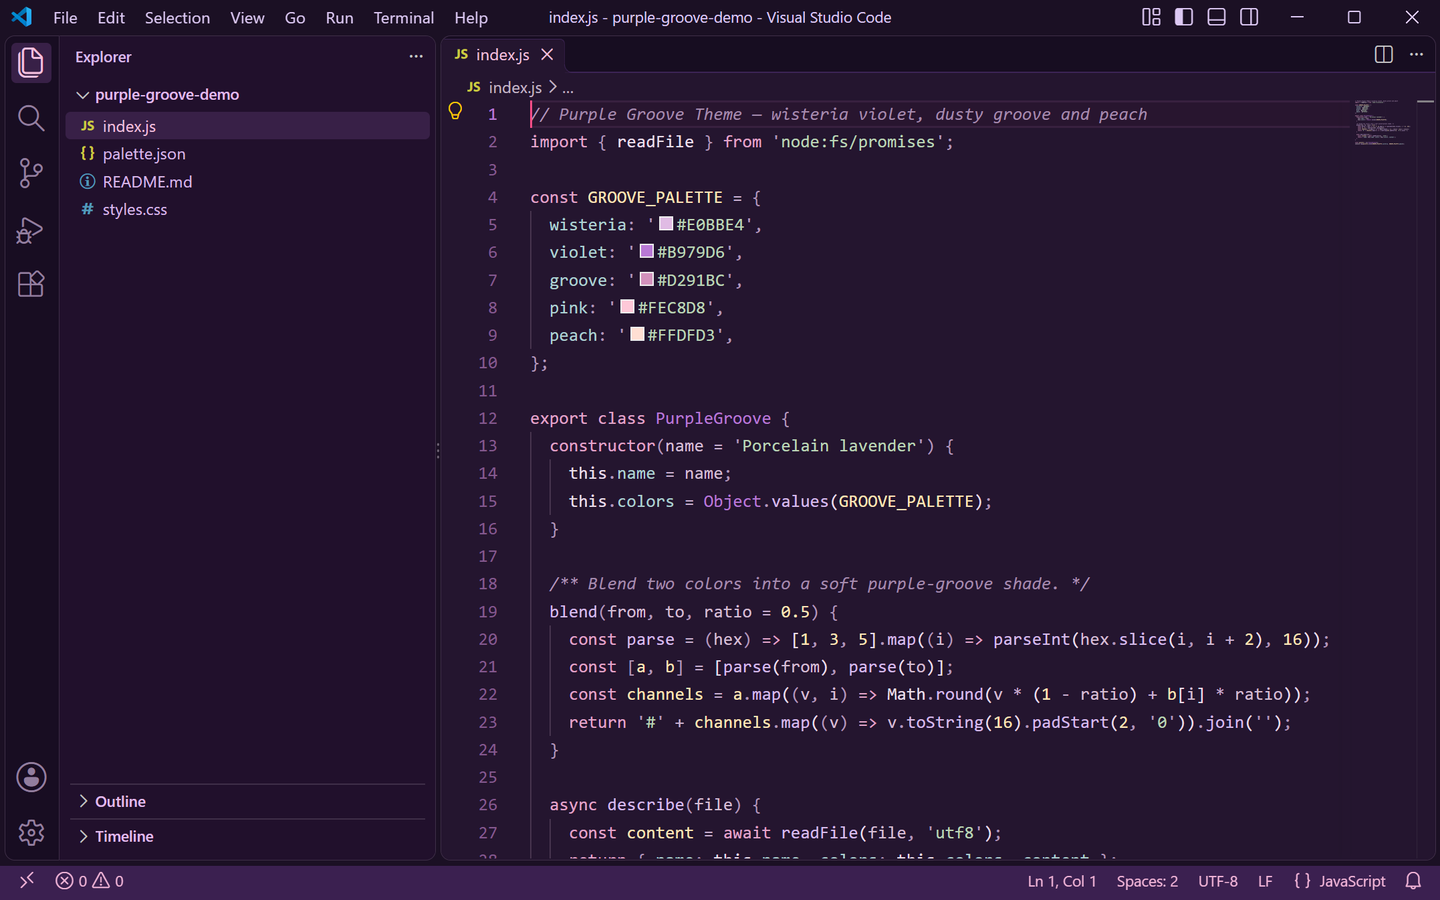Open breadcrumb symbol dropdown ellipsis
Viewport: 1440px width, 900px height.
click(568, 88)
